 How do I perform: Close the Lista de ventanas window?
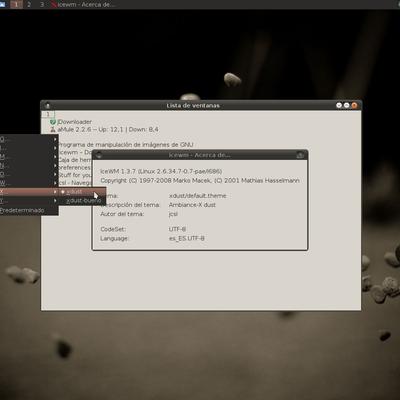coord(354,105)
